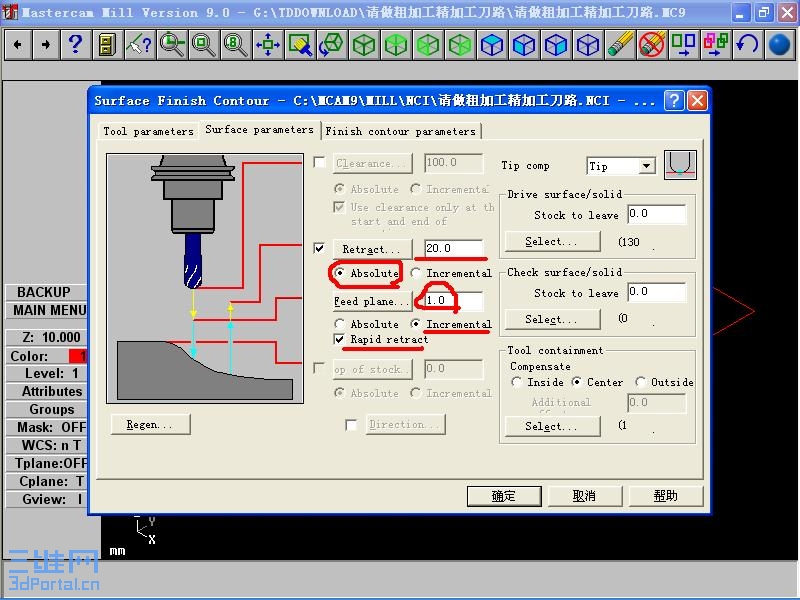Click Select under Check surface/solid

click(552, 319)
